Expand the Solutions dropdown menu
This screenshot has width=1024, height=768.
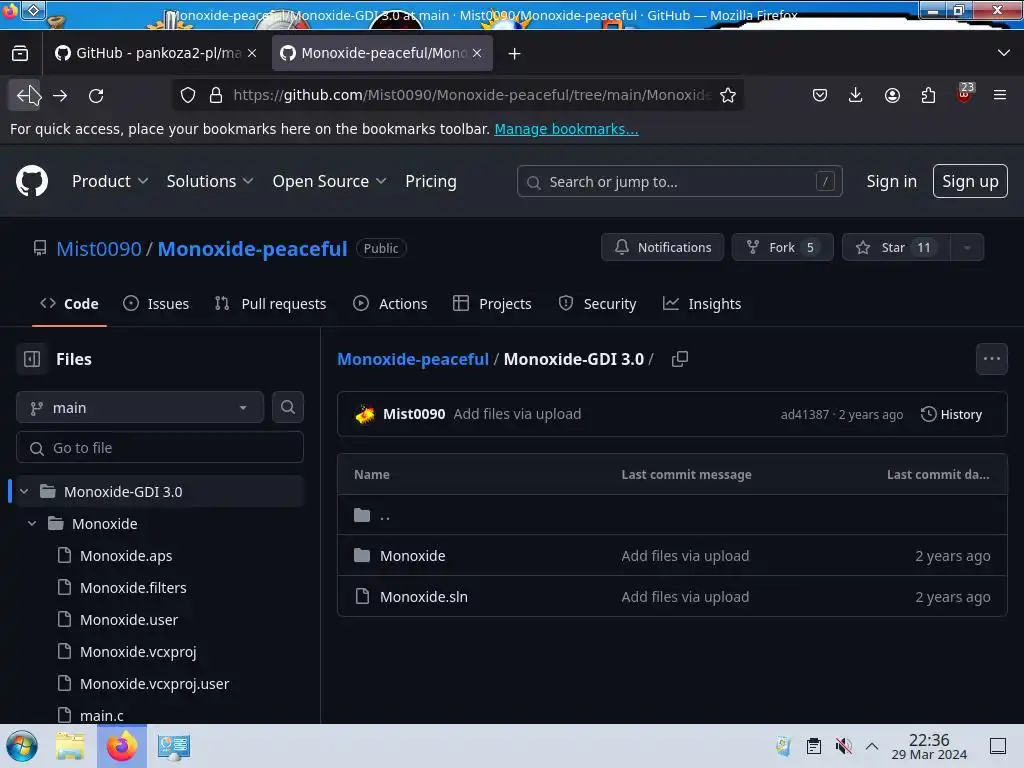210,181
